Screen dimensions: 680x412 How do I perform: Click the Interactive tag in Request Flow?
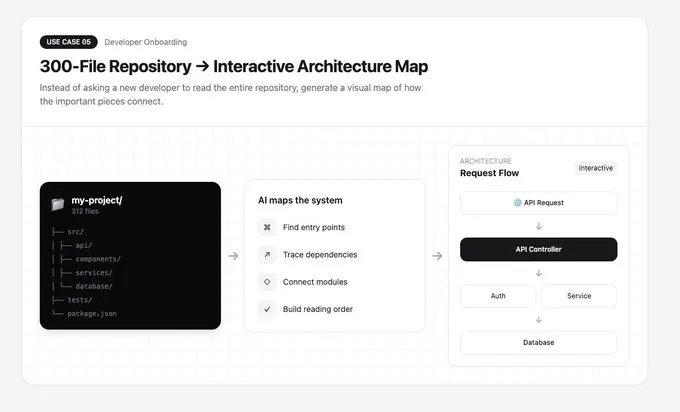[x=595, y=168]
